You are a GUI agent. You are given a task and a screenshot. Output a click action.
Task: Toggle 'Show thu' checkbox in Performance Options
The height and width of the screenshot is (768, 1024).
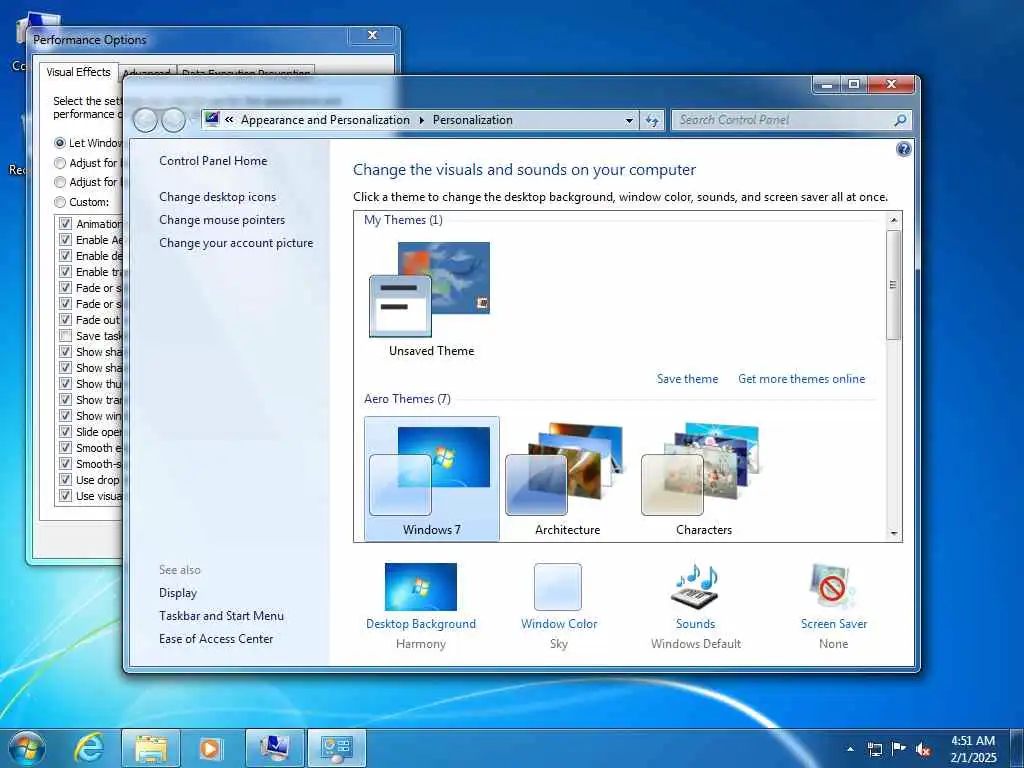(x=65, y=383)
